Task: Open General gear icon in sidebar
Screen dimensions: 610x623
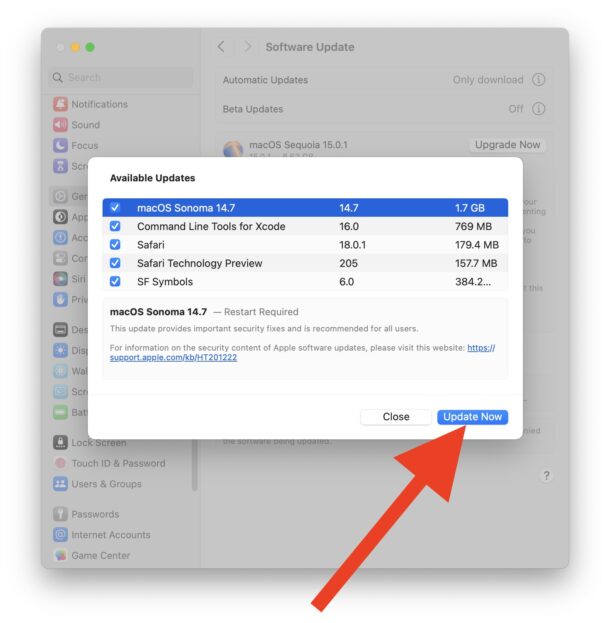Action: (60, 196)
